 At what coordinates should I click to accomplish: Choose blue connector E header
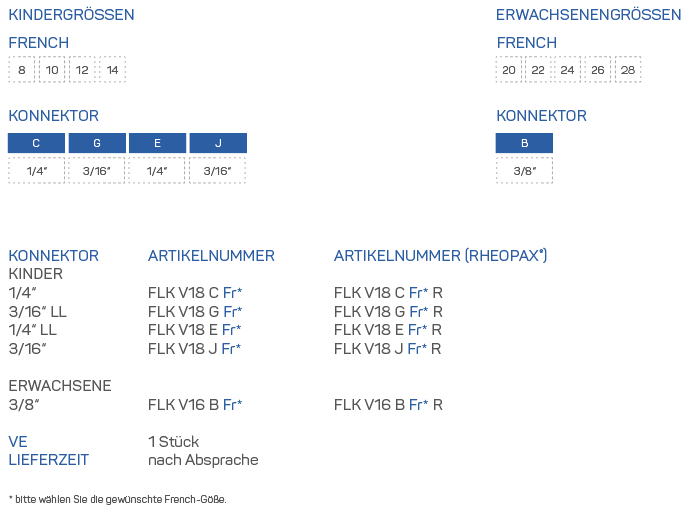(157, 143)
